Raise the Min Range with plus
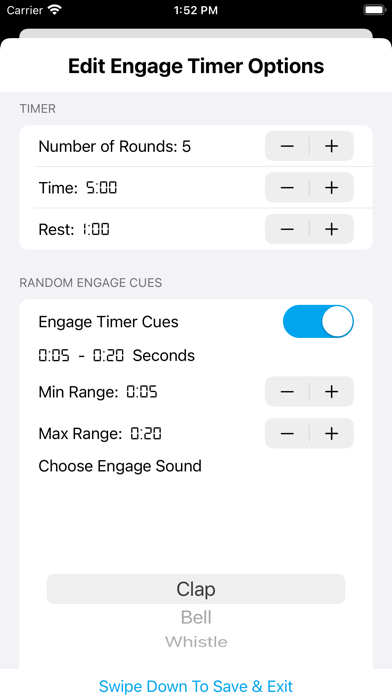392x696 pixels. (x=332, y=392)
